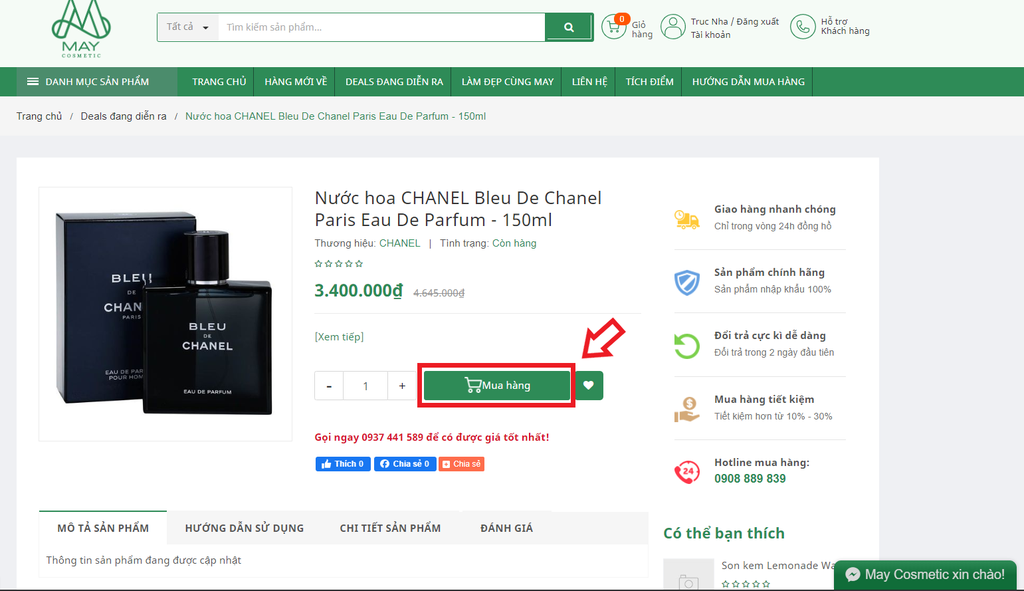Click the phone support icon

coord(803,27)
